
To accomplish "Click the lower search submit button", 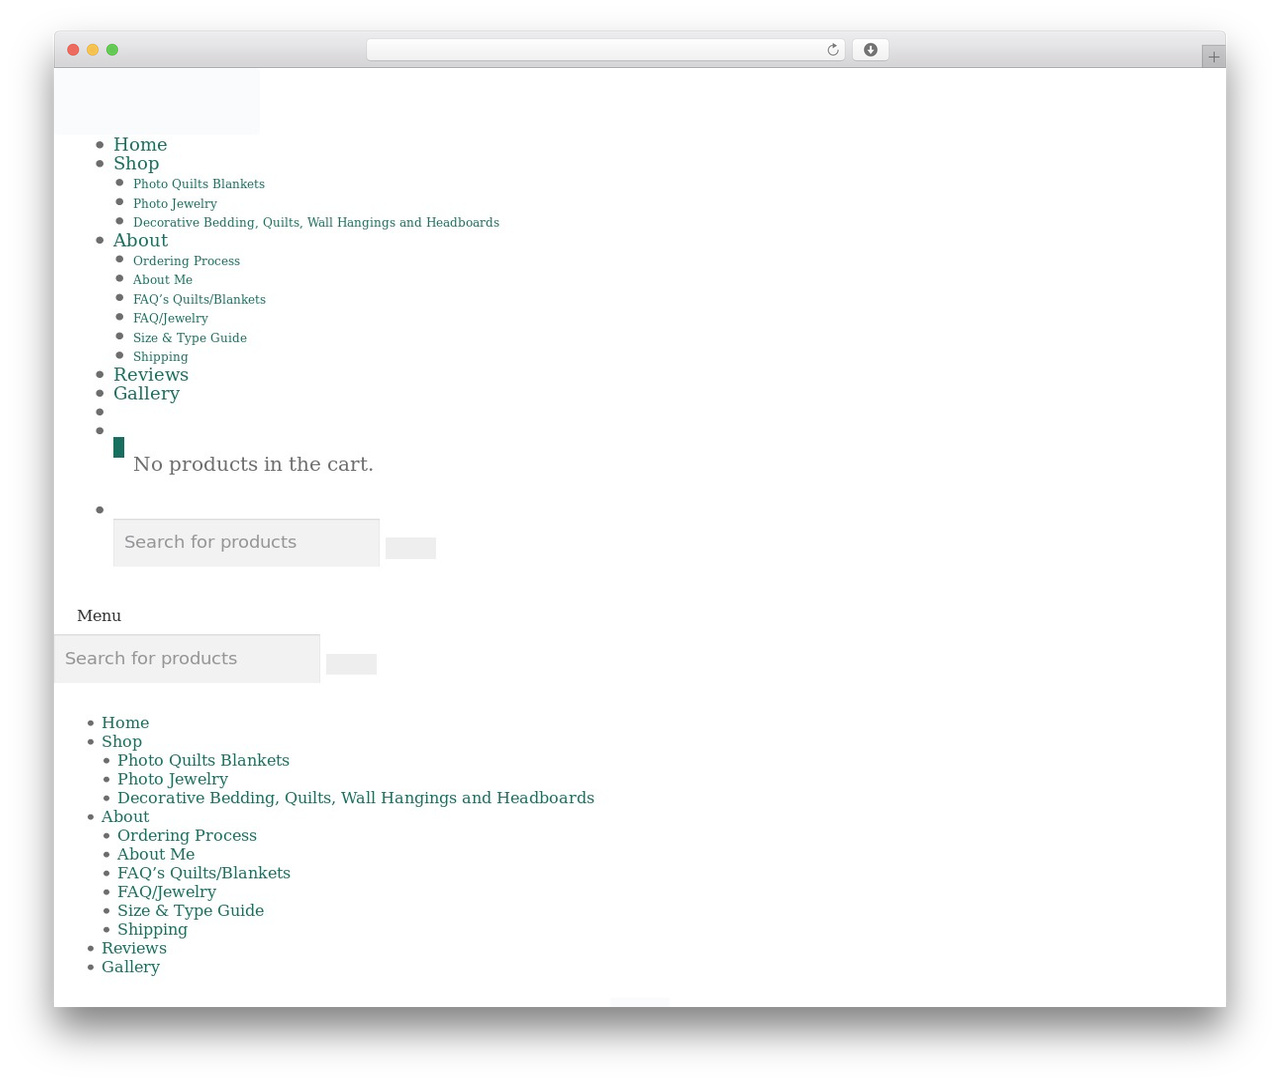I will 351,664.
